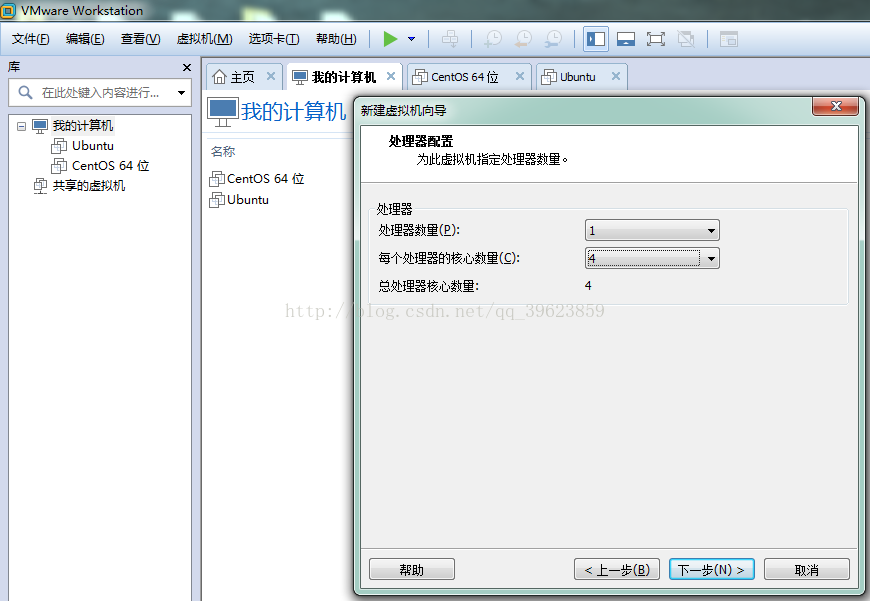Open the 帮助(H) menu
Image resolution: width=870 pixels, height=601 pixels.
point(336,39)
